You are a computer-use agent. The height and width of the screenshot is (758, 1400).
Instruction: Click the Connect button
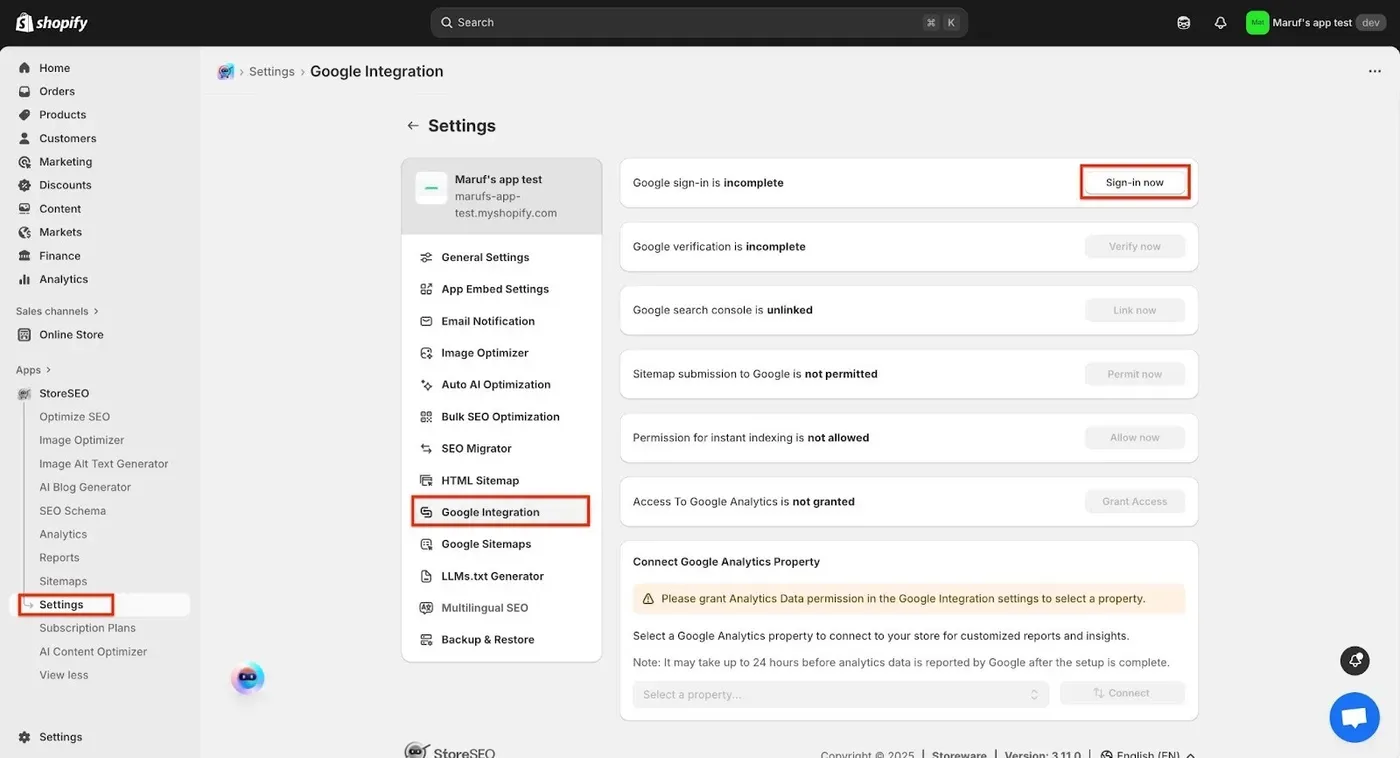click(x=1122, y=693)
